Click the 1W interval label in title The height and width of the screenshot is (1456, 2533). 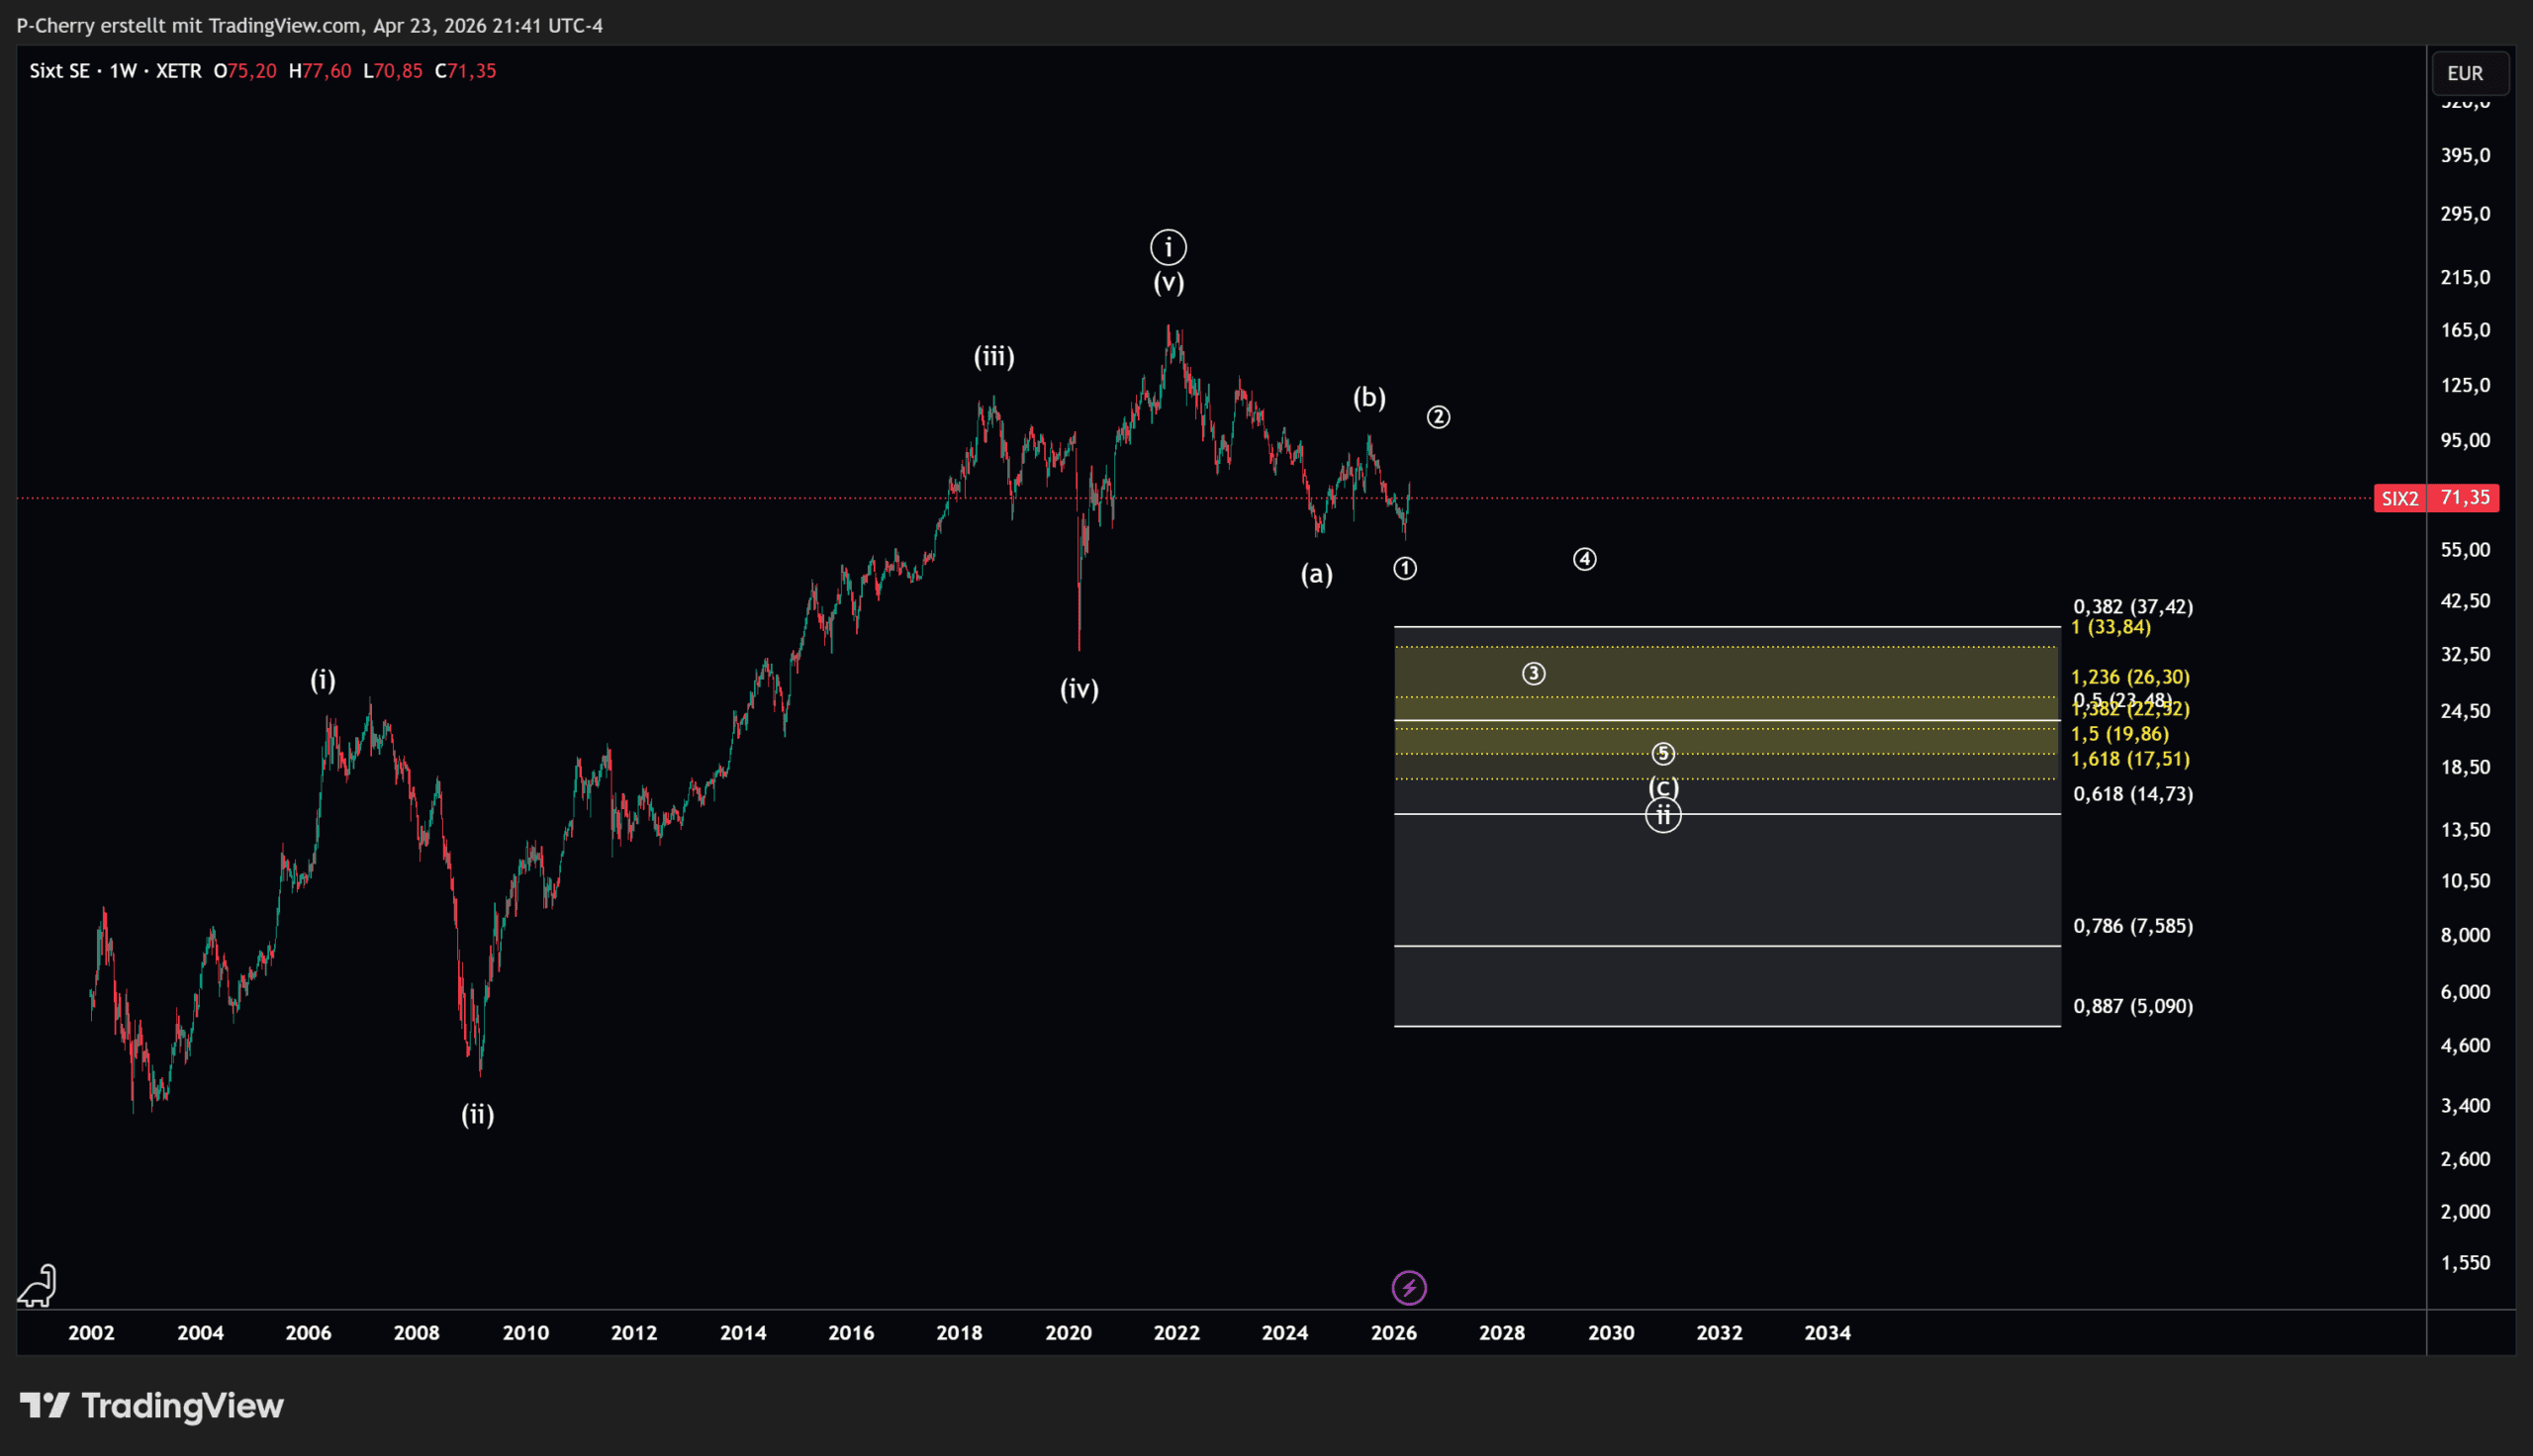pos(123,71)
